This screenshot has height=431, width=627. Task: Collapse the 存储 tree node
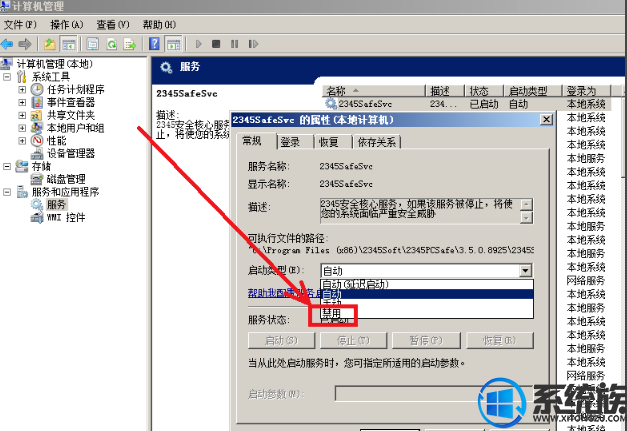click(7, 166)
